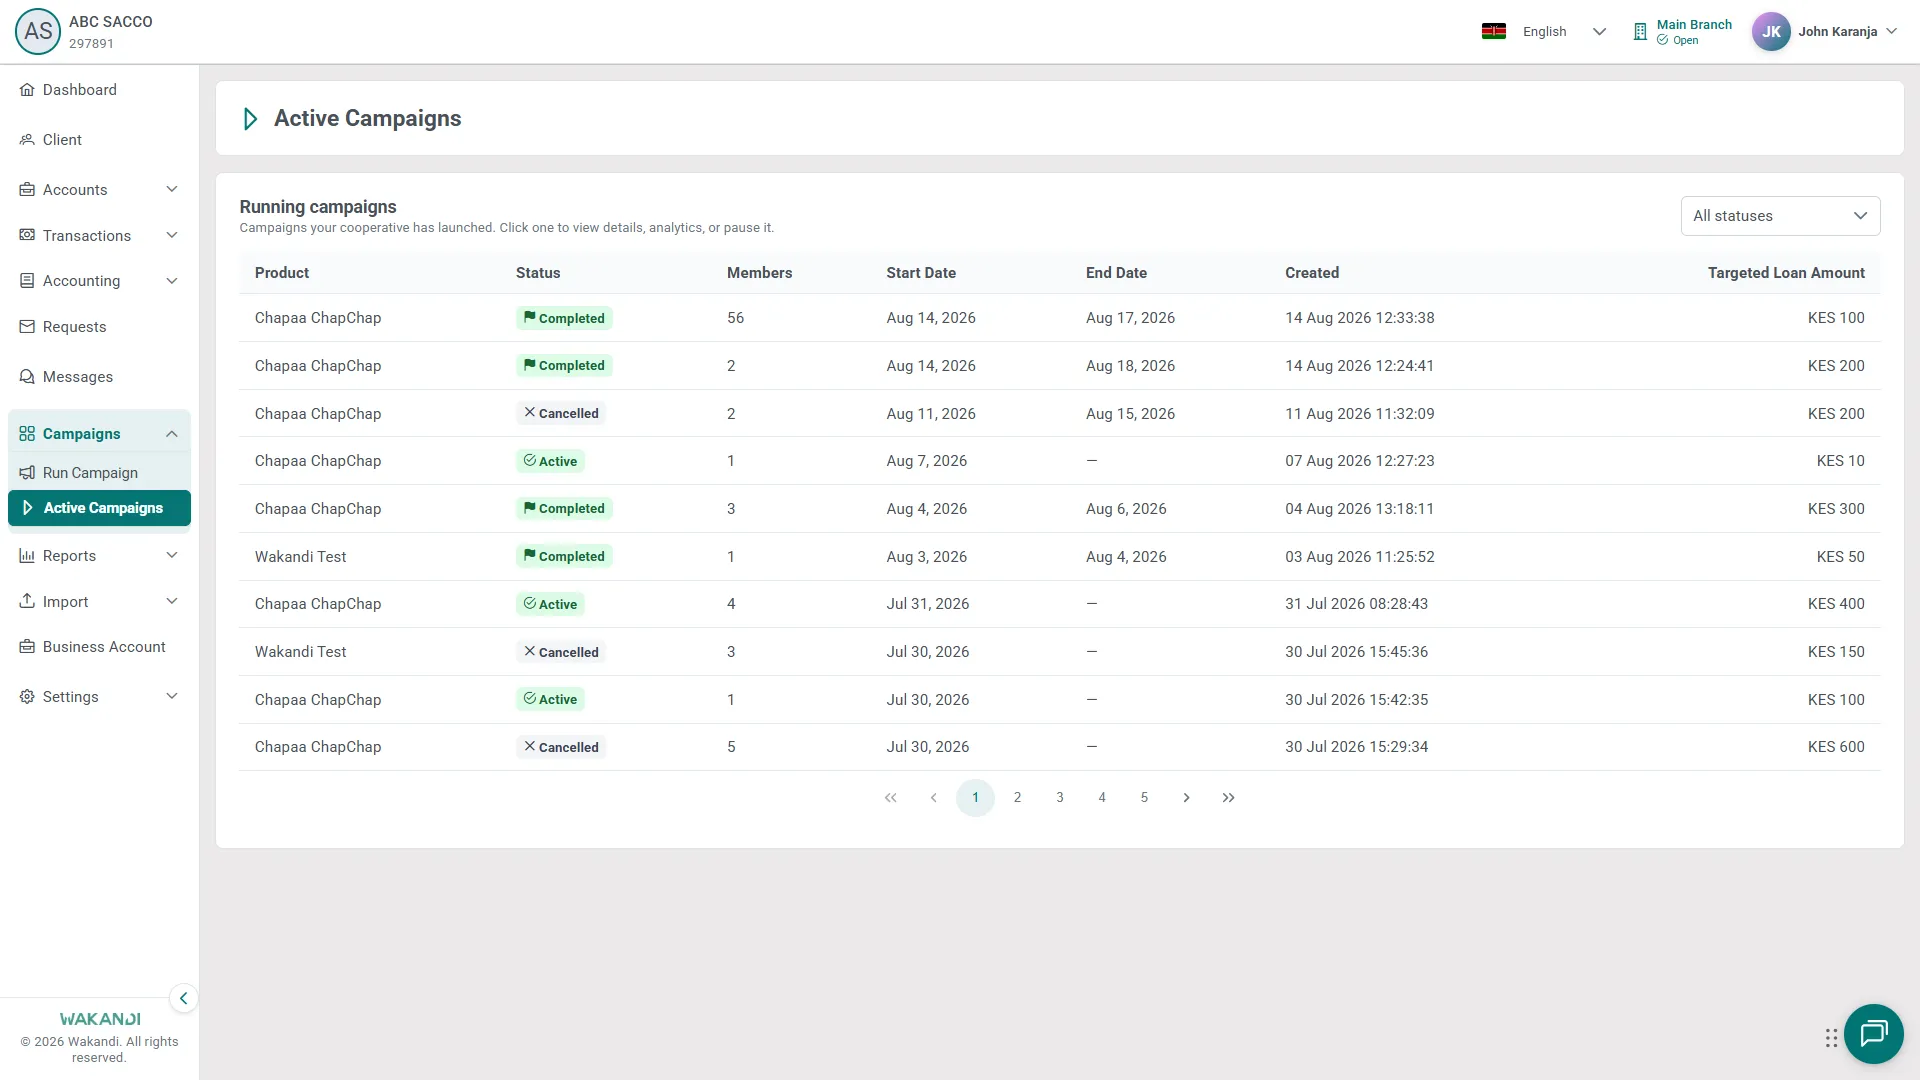Open the campaign created 14 Aug 2026 12:33:38
The image size is (1920, 1080).
tap(1059, 318)
